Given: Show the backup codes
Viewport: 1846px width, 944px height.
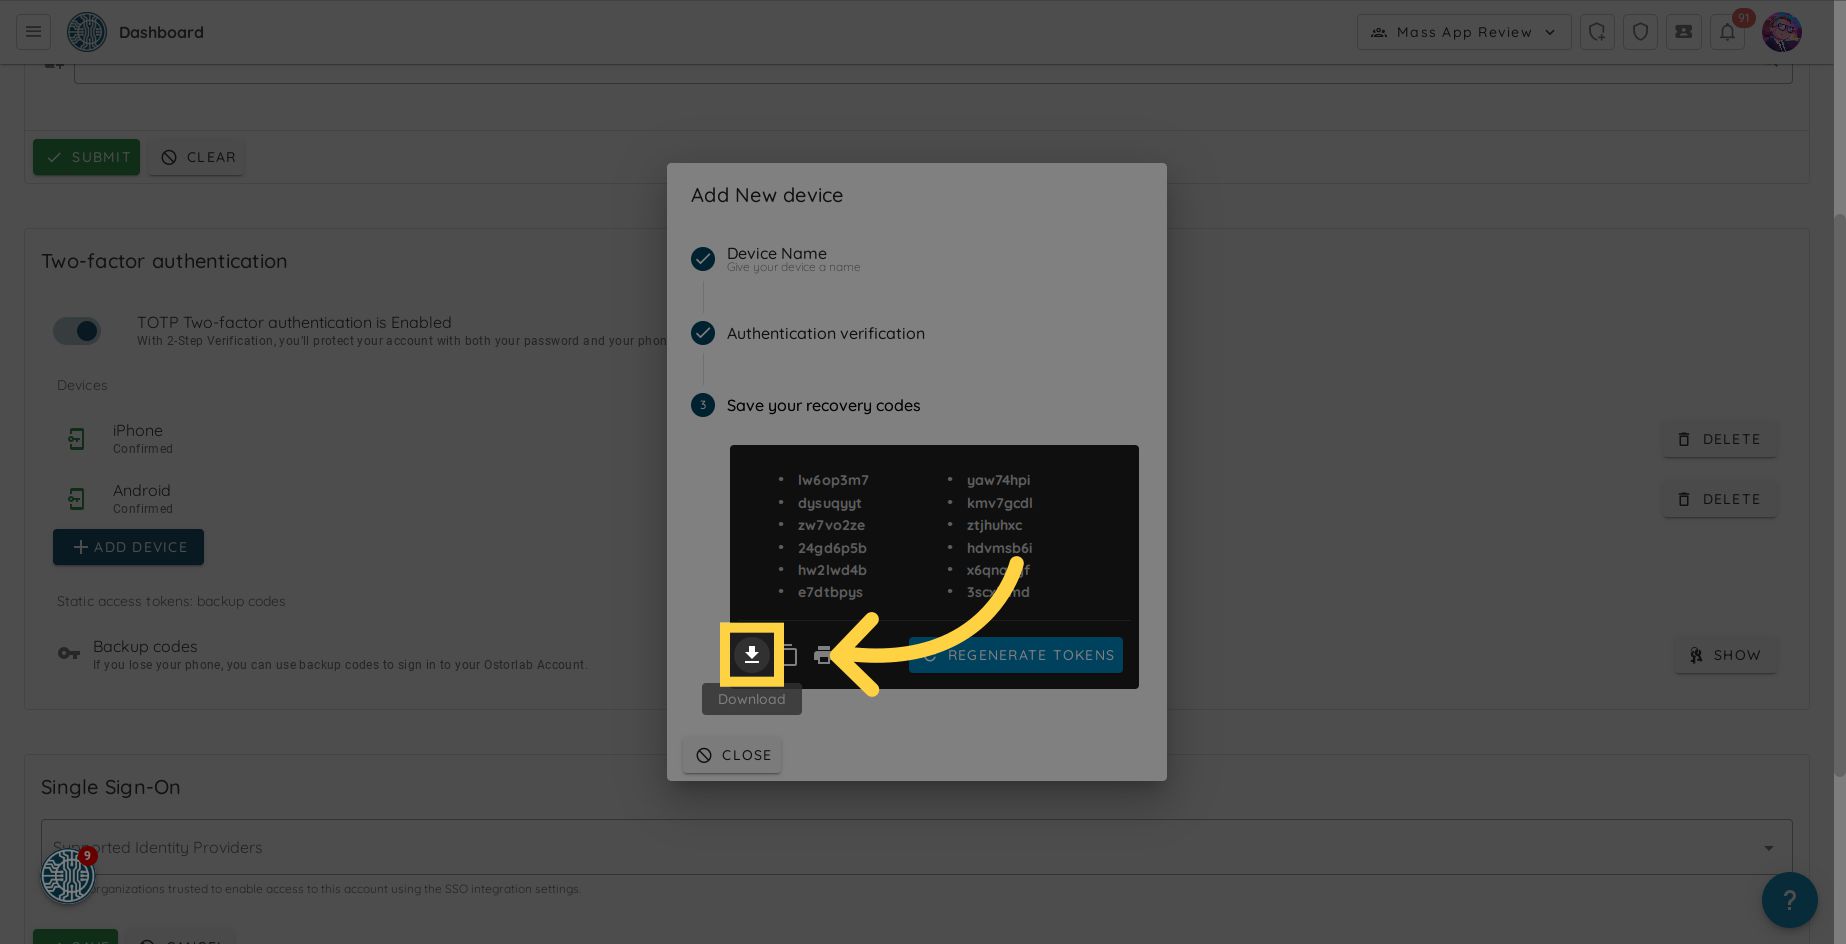Looking at the screenshot, I should pyautogui.click(x=1725, y=655).
